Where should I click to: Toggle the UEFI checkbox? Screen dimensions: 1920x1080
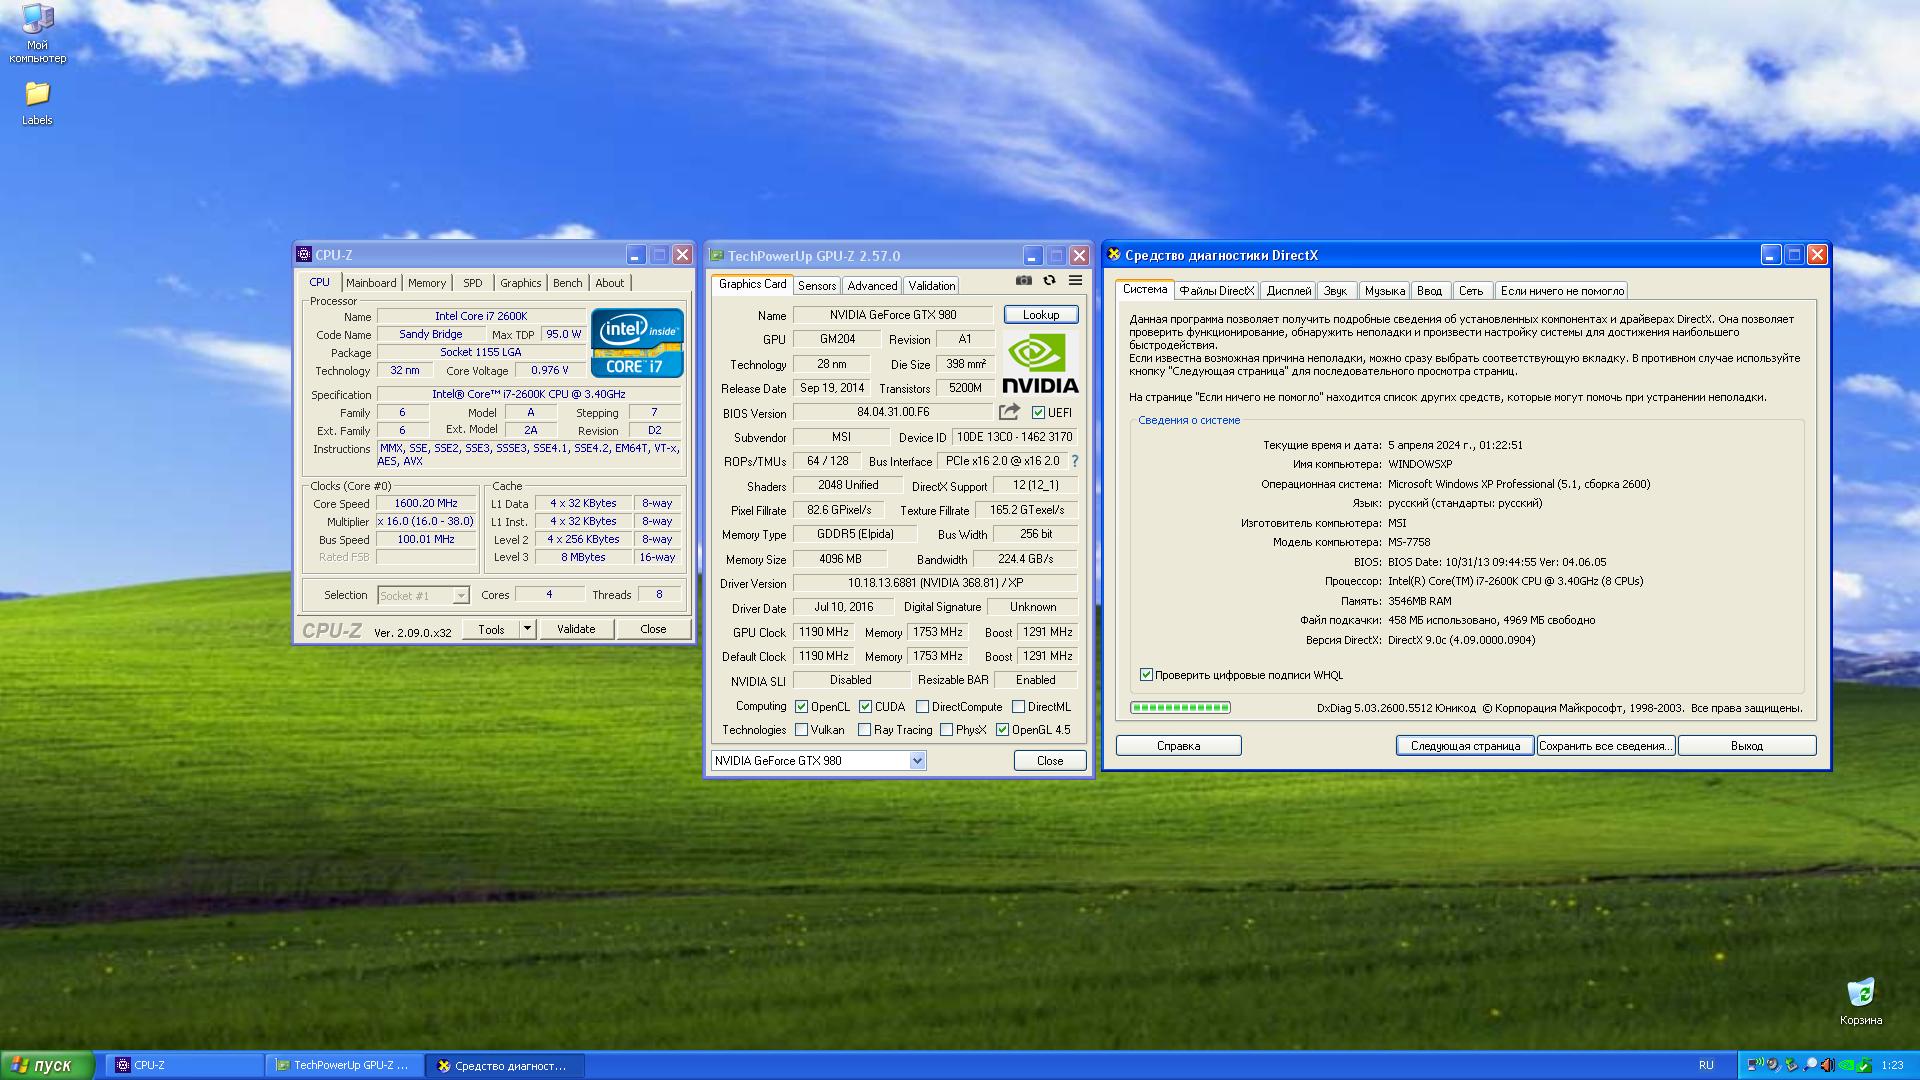1038,413
